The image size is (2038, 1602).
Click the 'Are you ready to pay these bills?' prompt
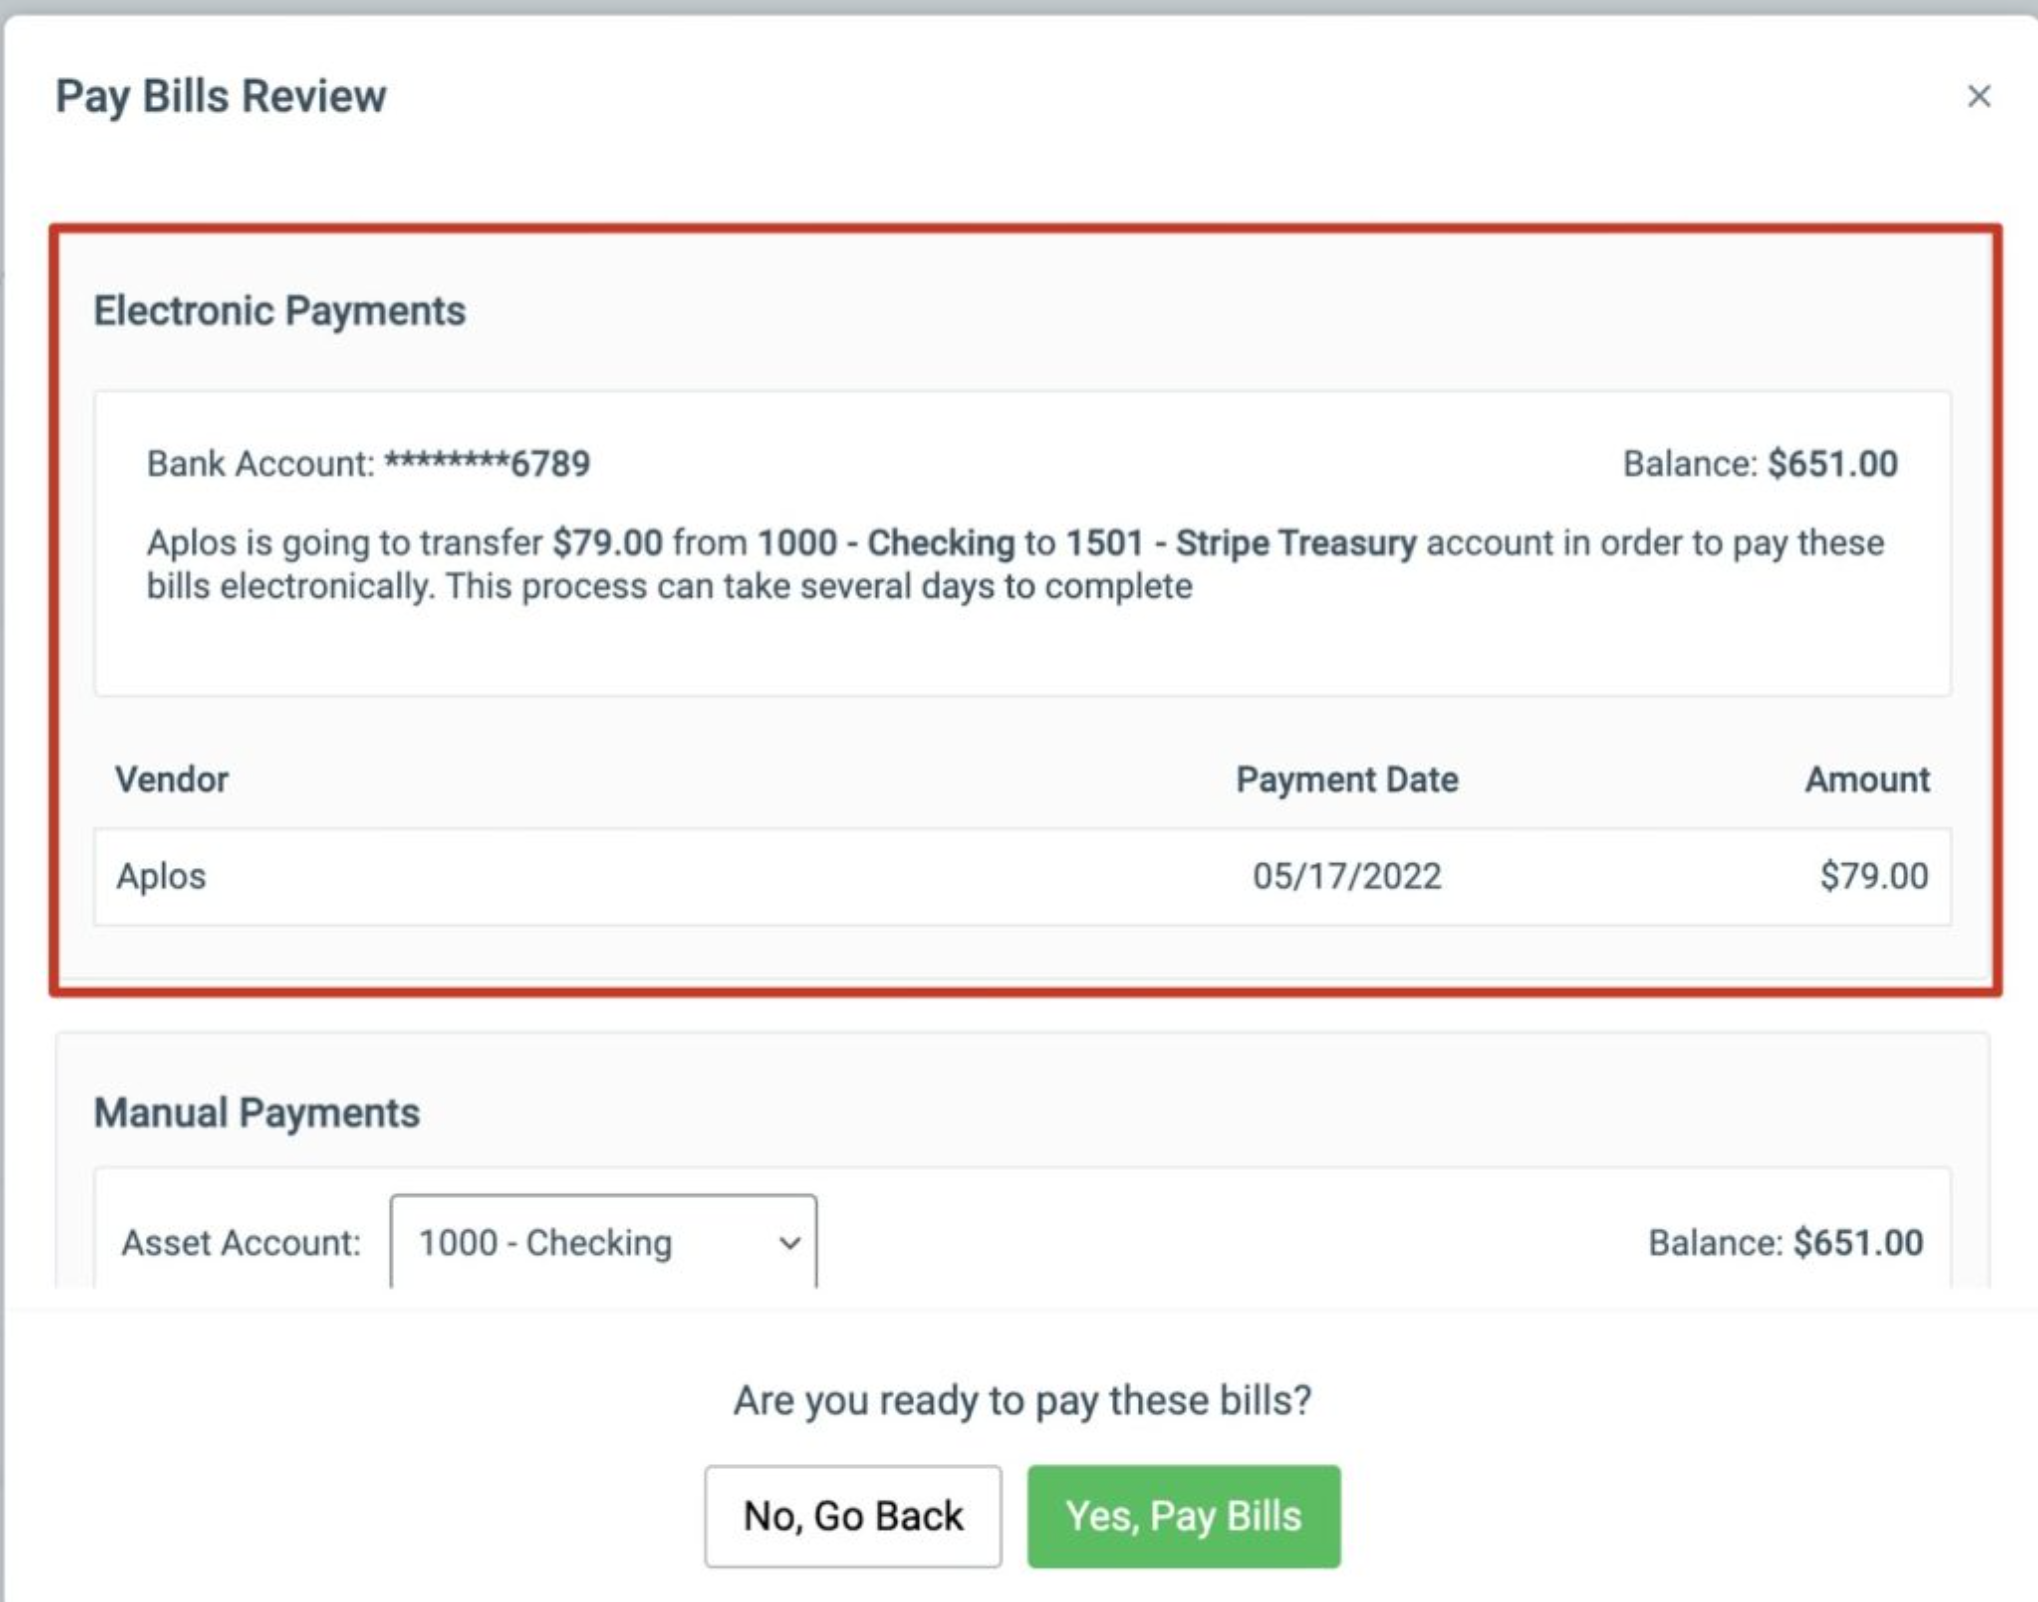click(x=1022, y=1401)
